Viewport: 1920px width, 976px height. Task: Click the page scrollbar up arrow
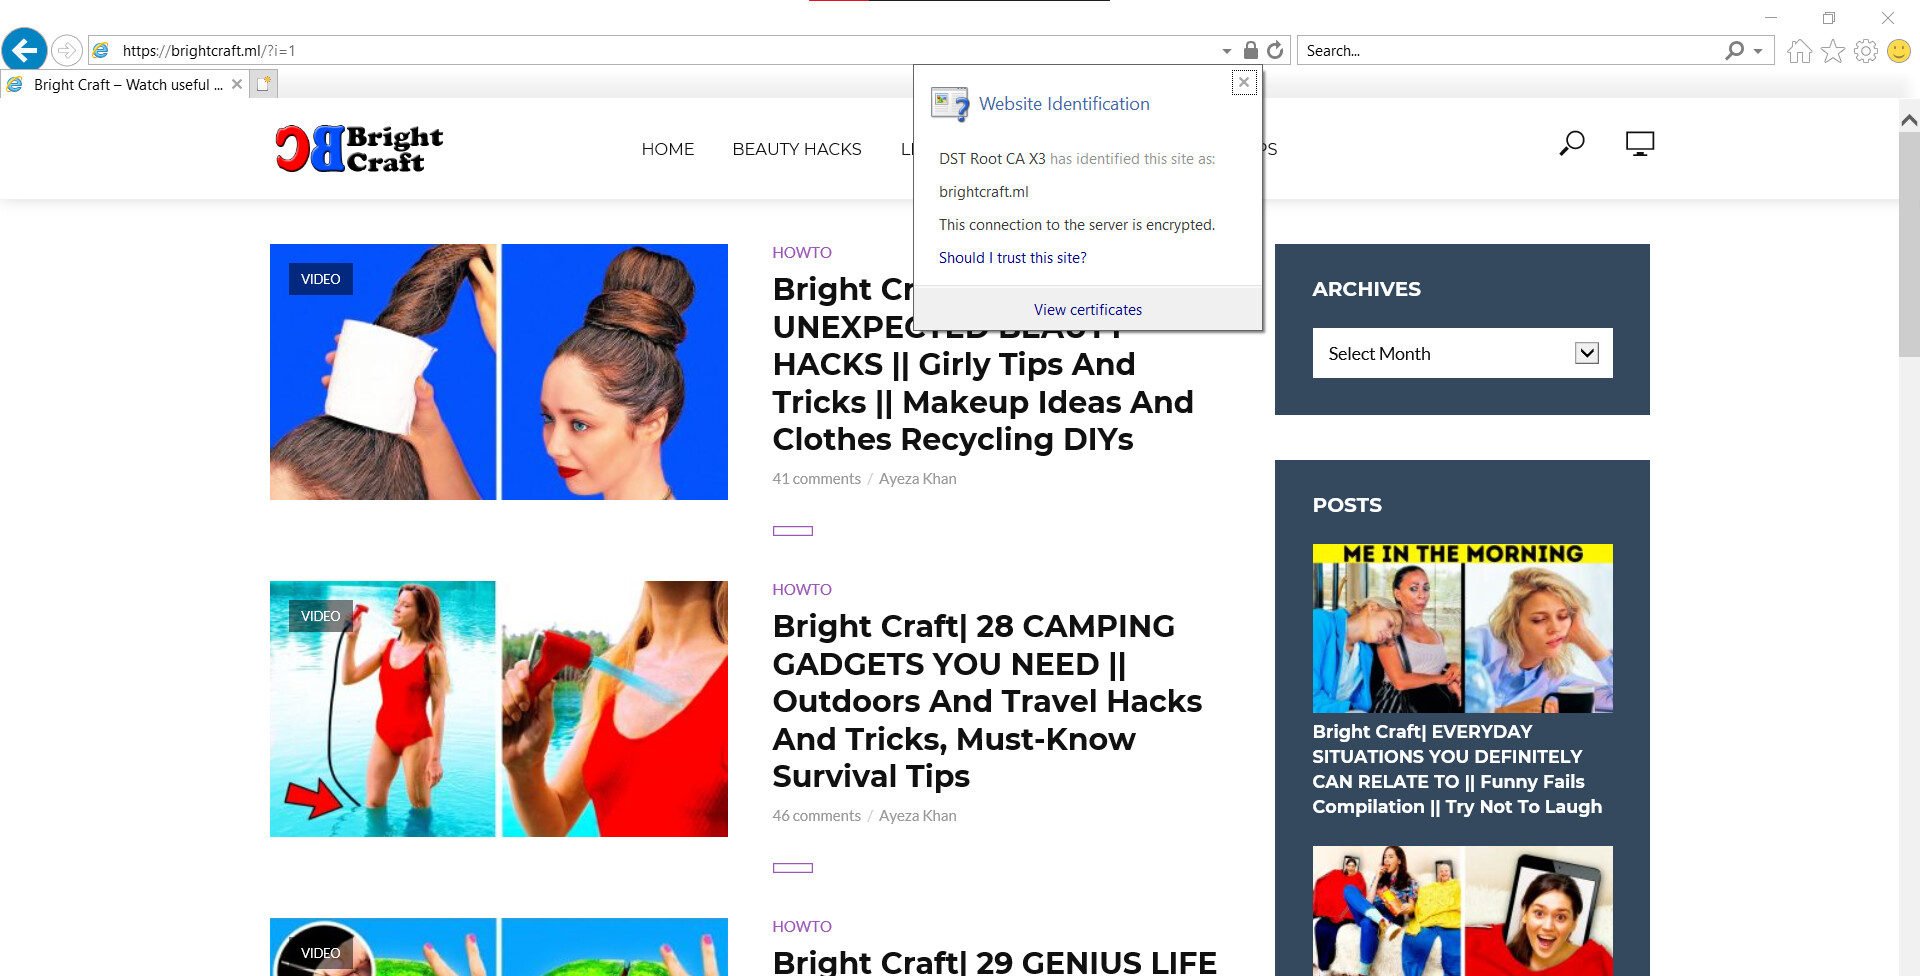coord(1909,120)
